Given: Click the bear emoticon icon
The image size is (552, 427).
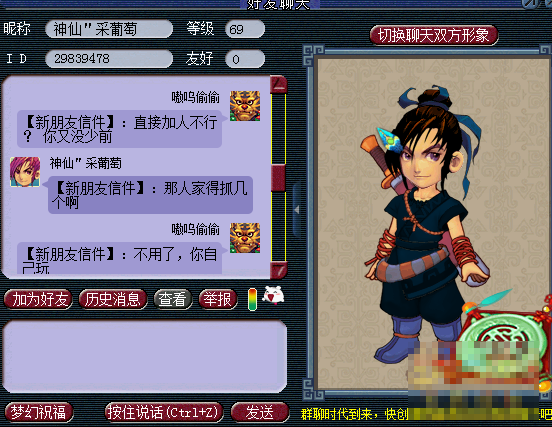Looking at the screenshot, I should [x=273, y=295].
